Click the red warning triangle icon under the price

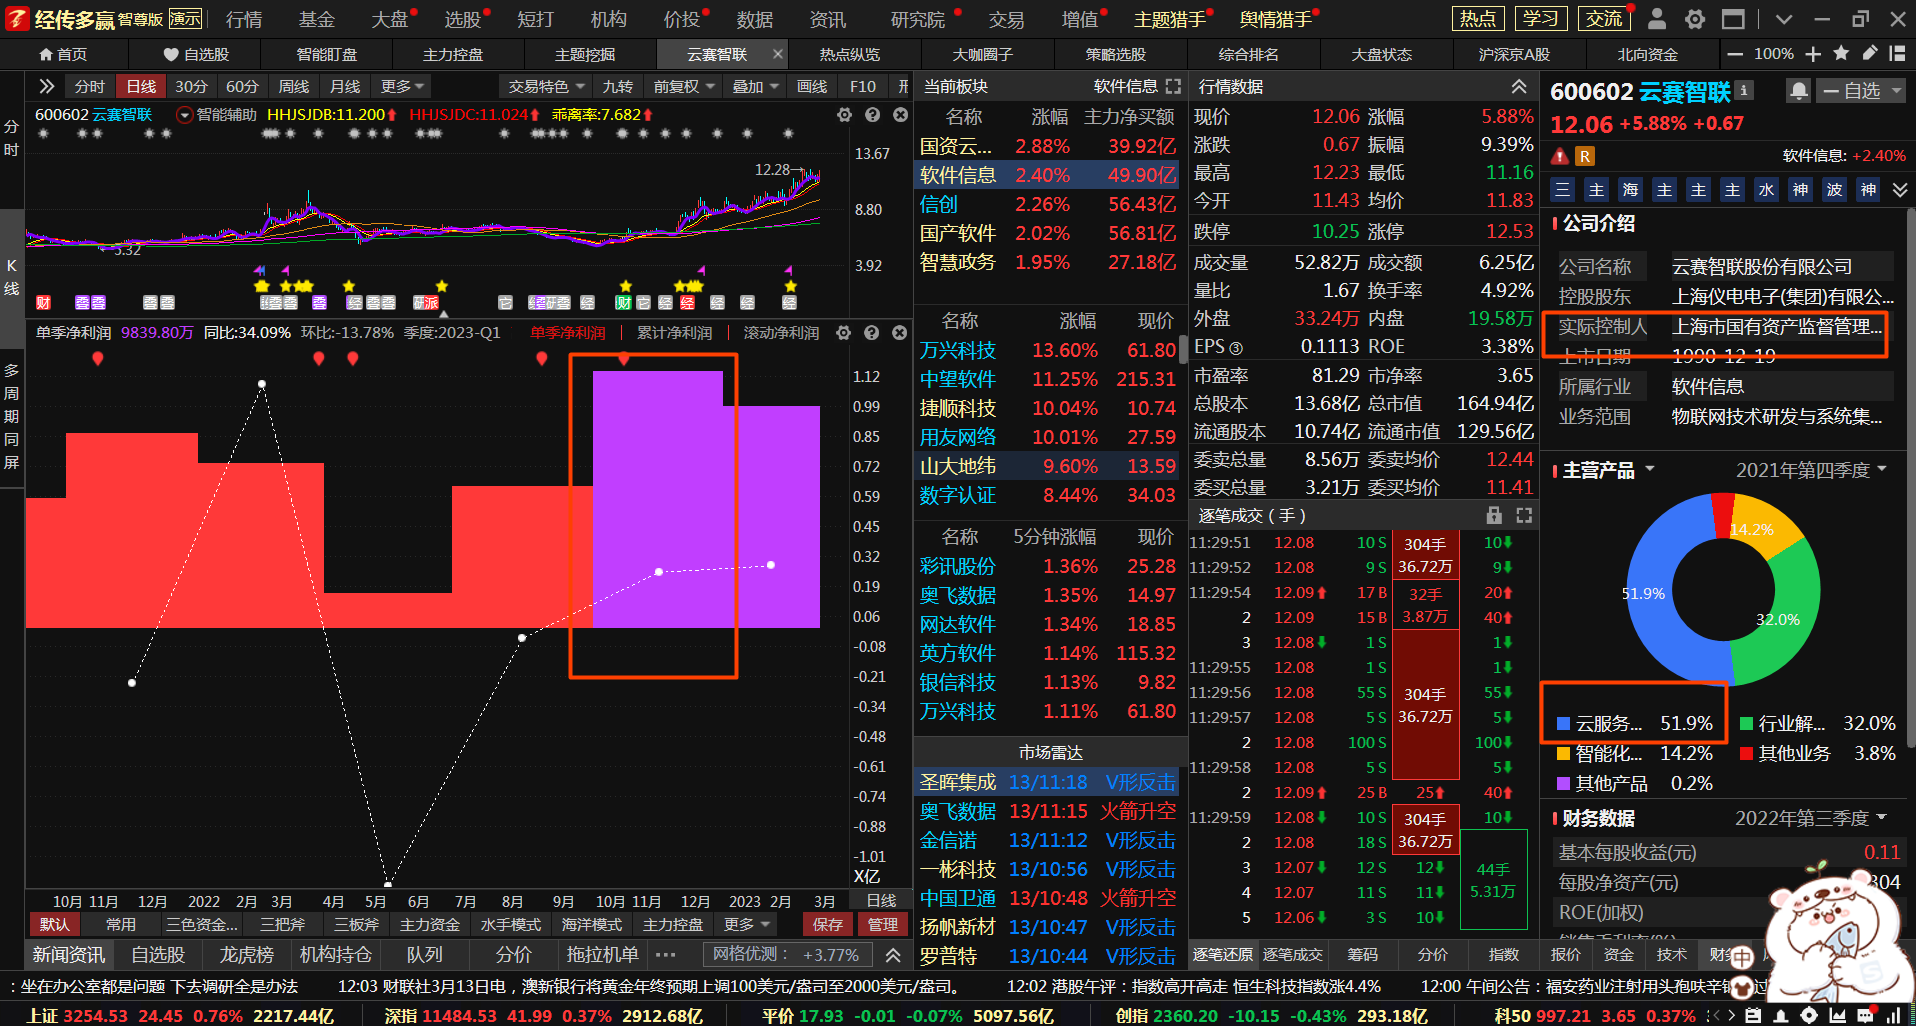[1559, 156]
